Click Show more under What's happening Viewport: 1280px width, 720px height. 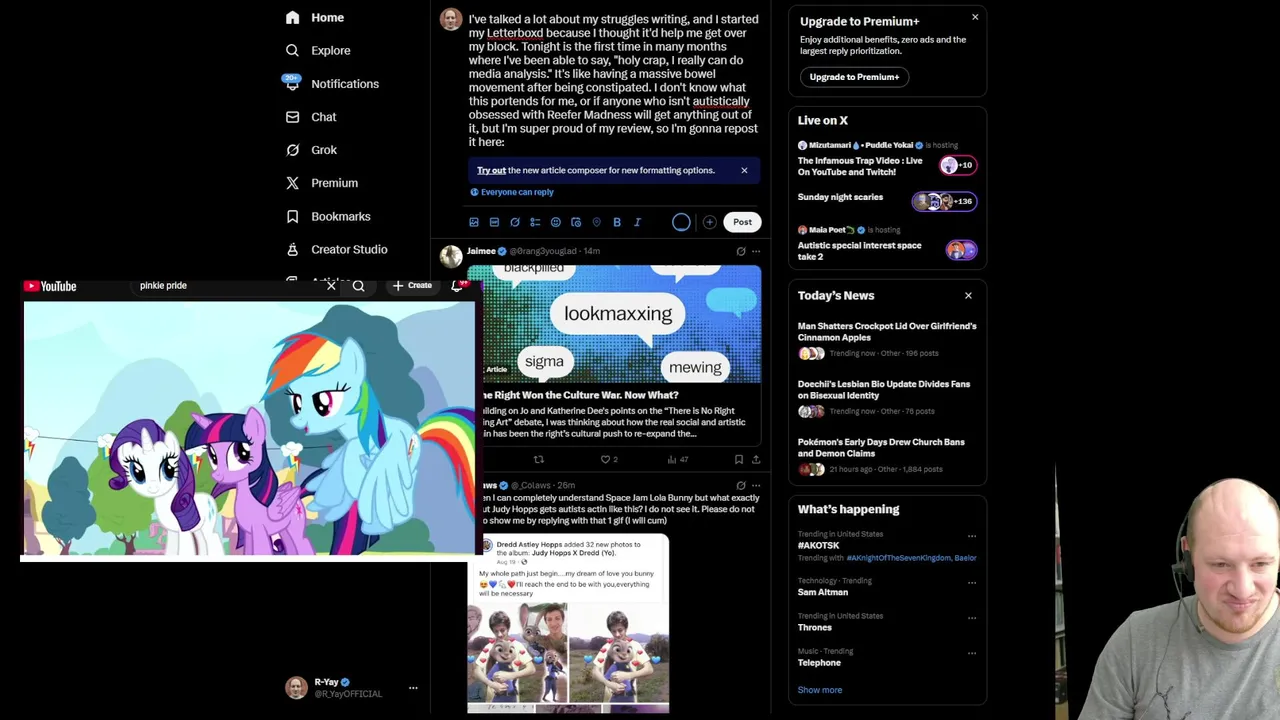[820, 690]
